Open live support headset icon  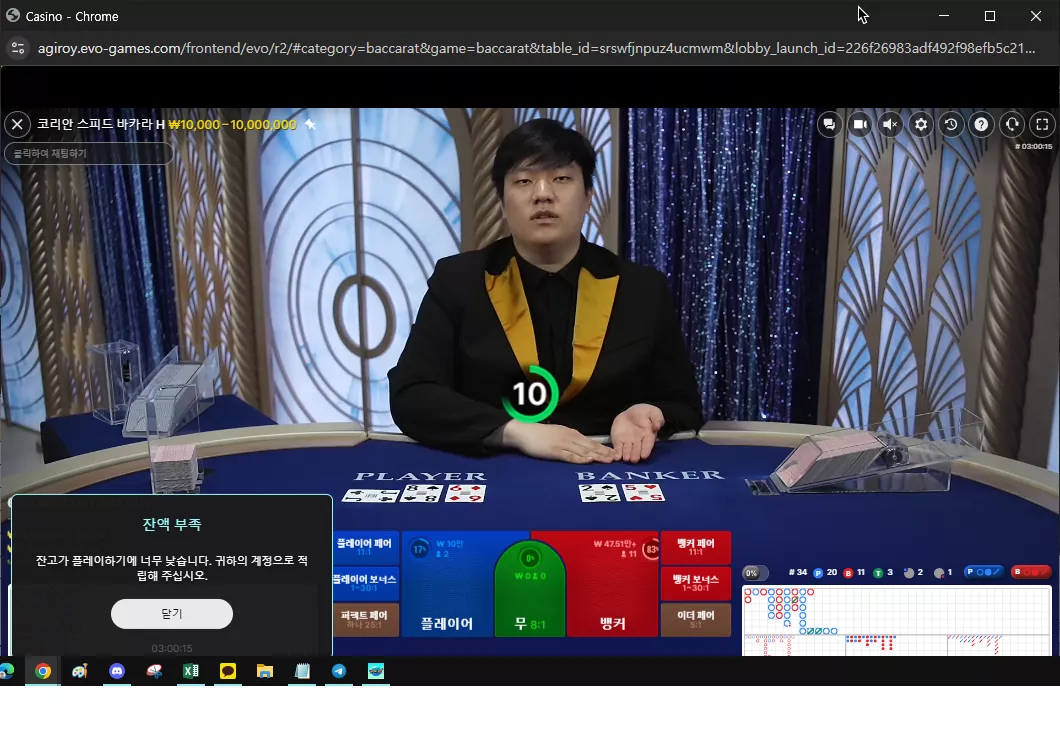1012,124
